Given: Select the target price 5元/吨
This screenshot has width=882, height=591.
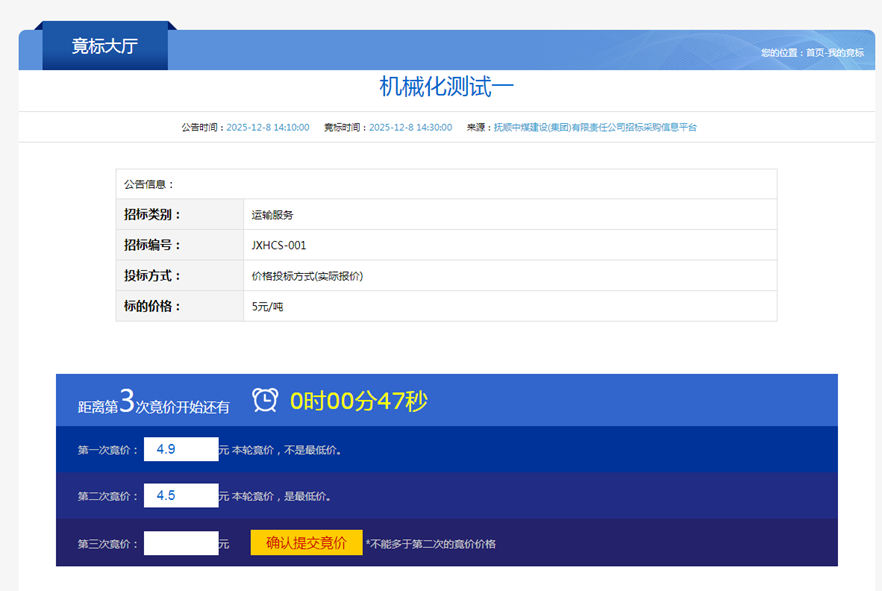Looking at the screenshot, I should [267, 306].
